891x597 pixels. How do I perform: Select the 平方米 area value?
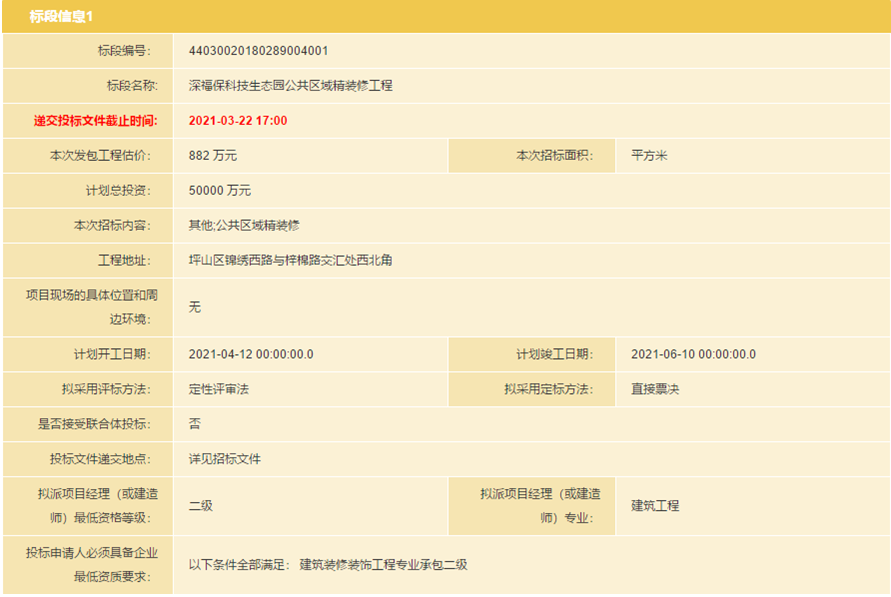(x=649, y=156)
